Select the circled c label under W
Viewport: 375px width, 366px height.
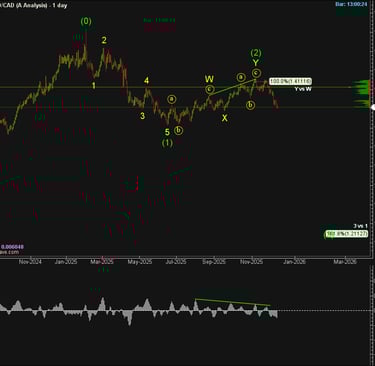coord(209,89)
